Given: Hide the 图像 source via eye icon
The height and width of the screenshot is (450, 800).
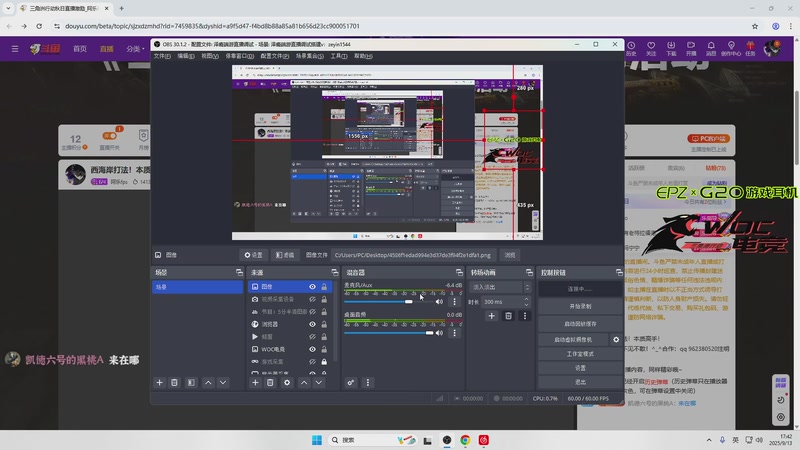Looking at the screenshot, I should (312, 287).
